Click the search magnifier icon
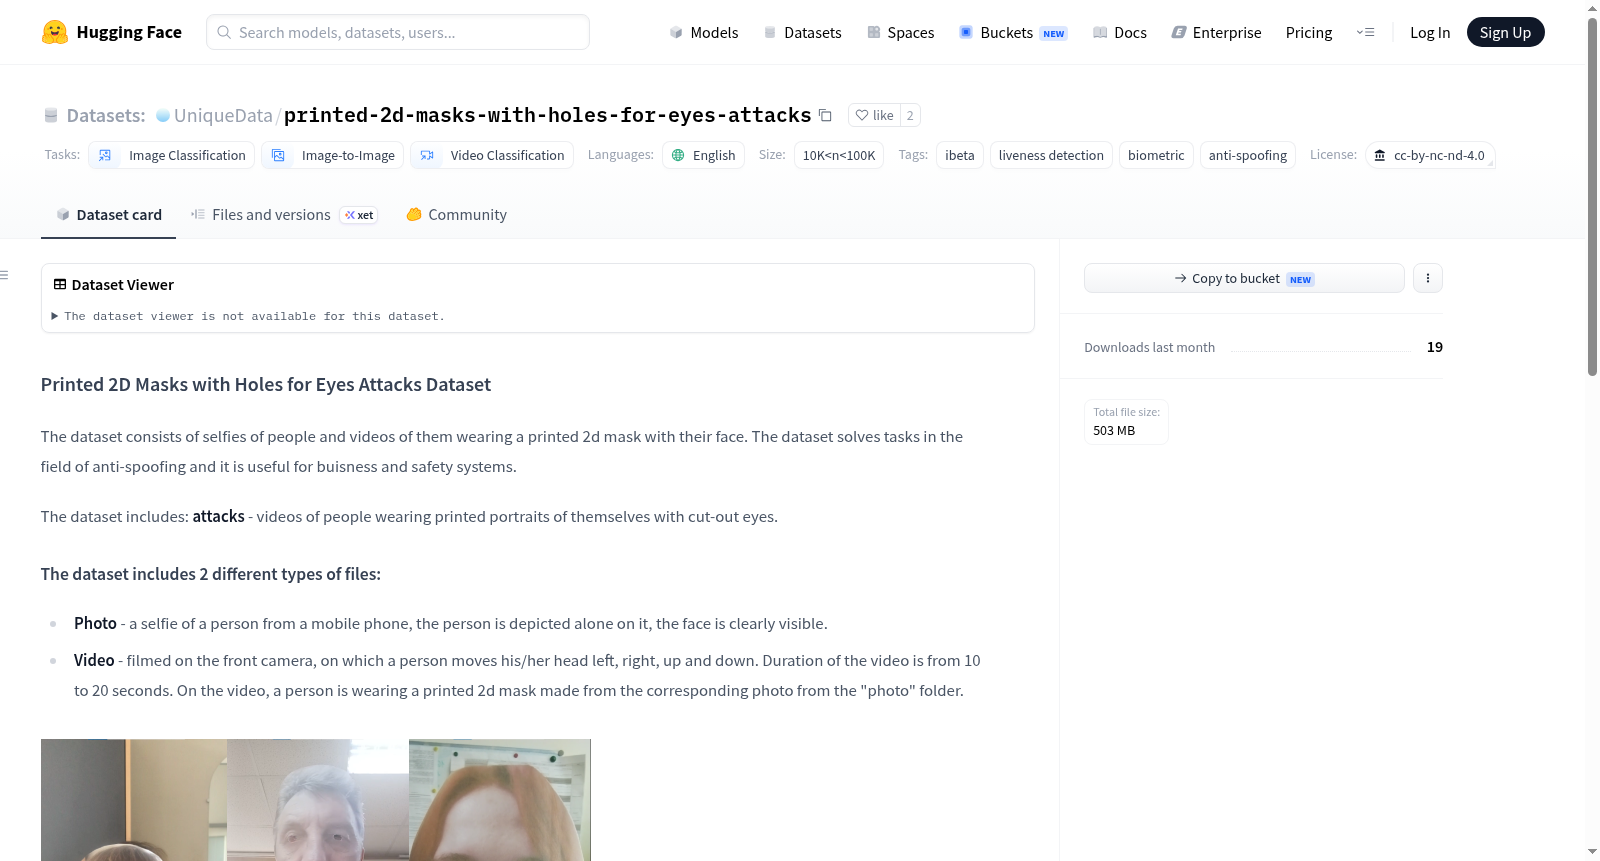This screenshot has height=861, width=1600. click(x=224, y=32)
